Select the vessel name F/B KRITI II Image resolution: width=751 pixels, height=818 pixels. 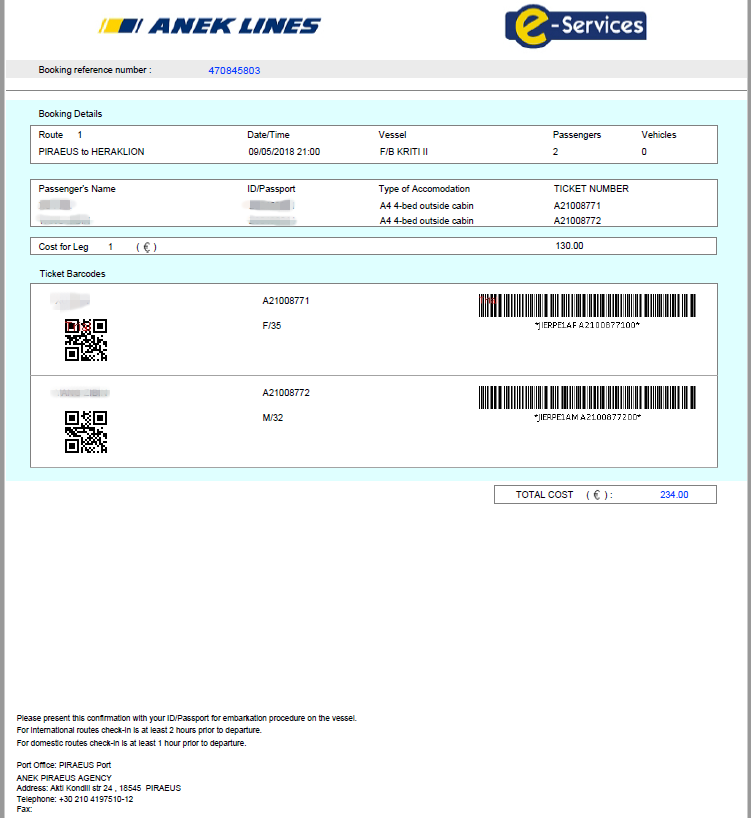pos(403,152)
